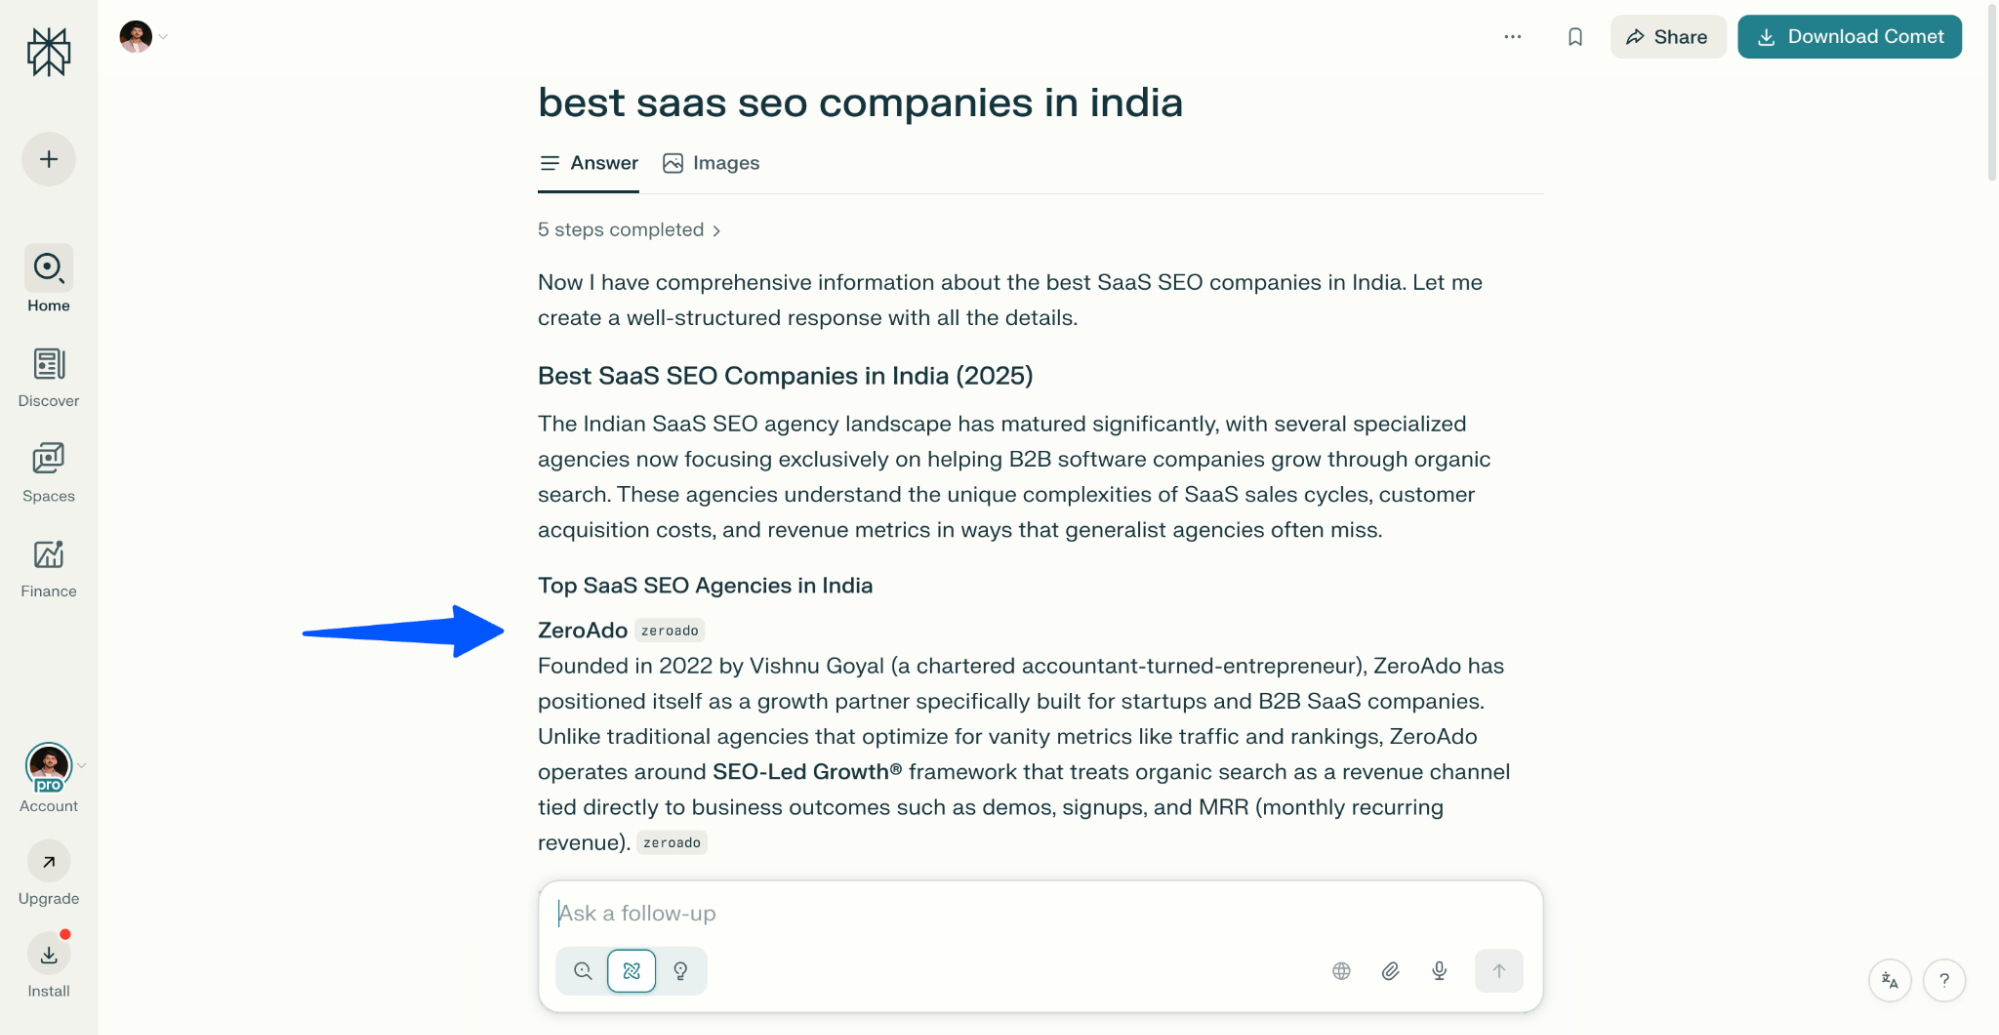1999x1035 pixels.
Task: Open the zeroado source citation
Action: [x=669, y=630]
